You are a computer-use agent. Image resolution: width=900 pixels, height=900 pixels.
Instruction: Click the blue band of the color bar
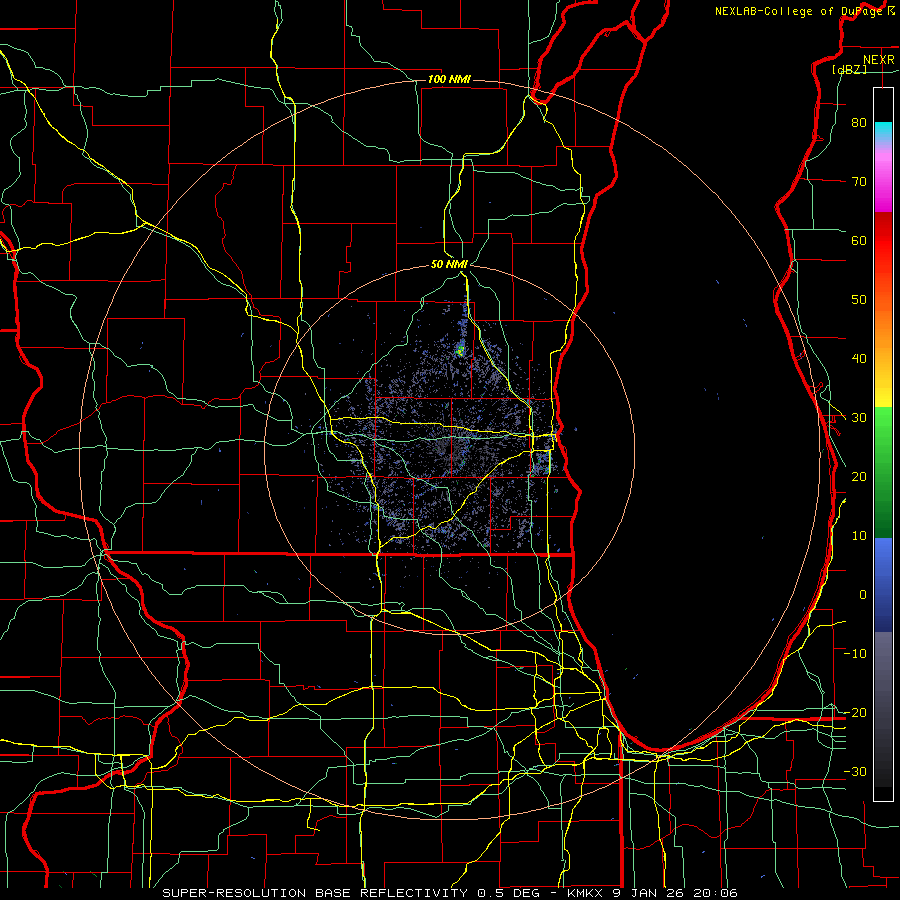click(883, 584)
